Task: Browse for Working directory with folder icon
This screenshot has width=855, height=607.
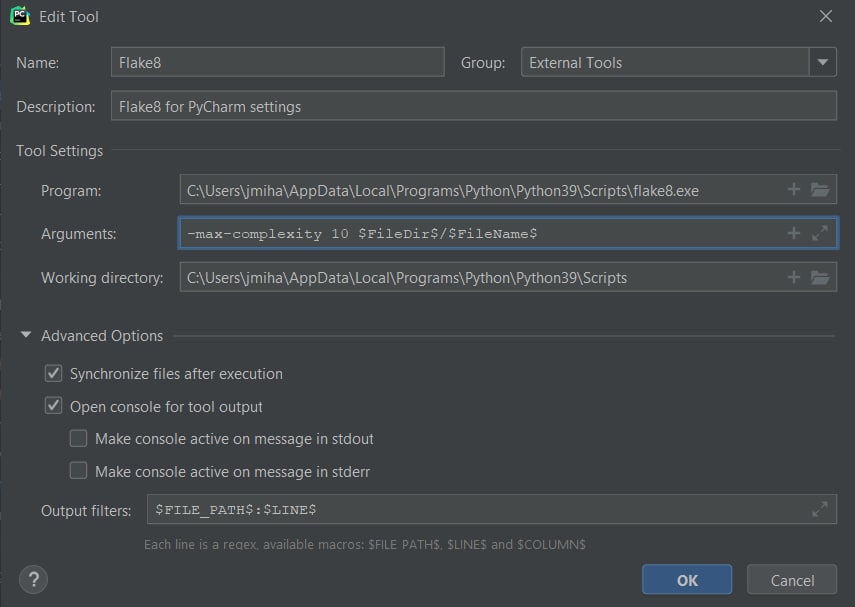Action: pyautogui.click(x=820, y=278)
